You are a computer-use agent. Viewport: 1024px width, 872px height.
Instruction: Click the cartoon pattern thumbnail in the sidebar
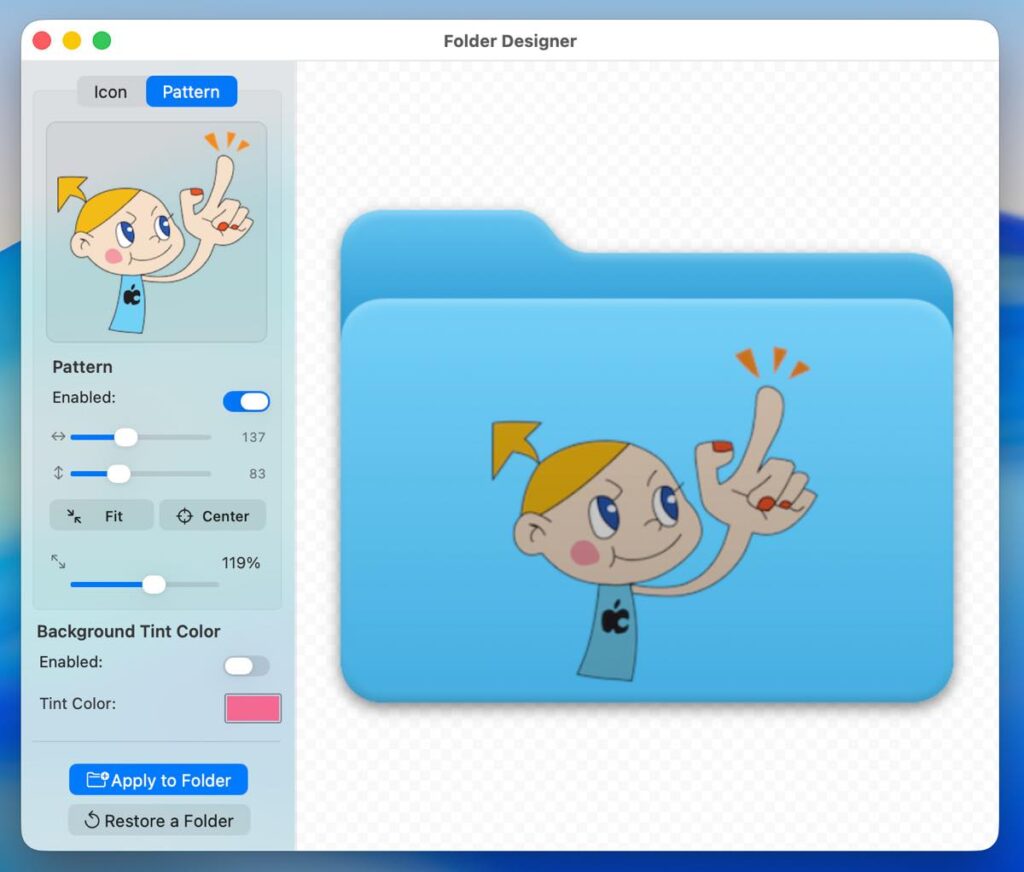click(x=156, y=232)
